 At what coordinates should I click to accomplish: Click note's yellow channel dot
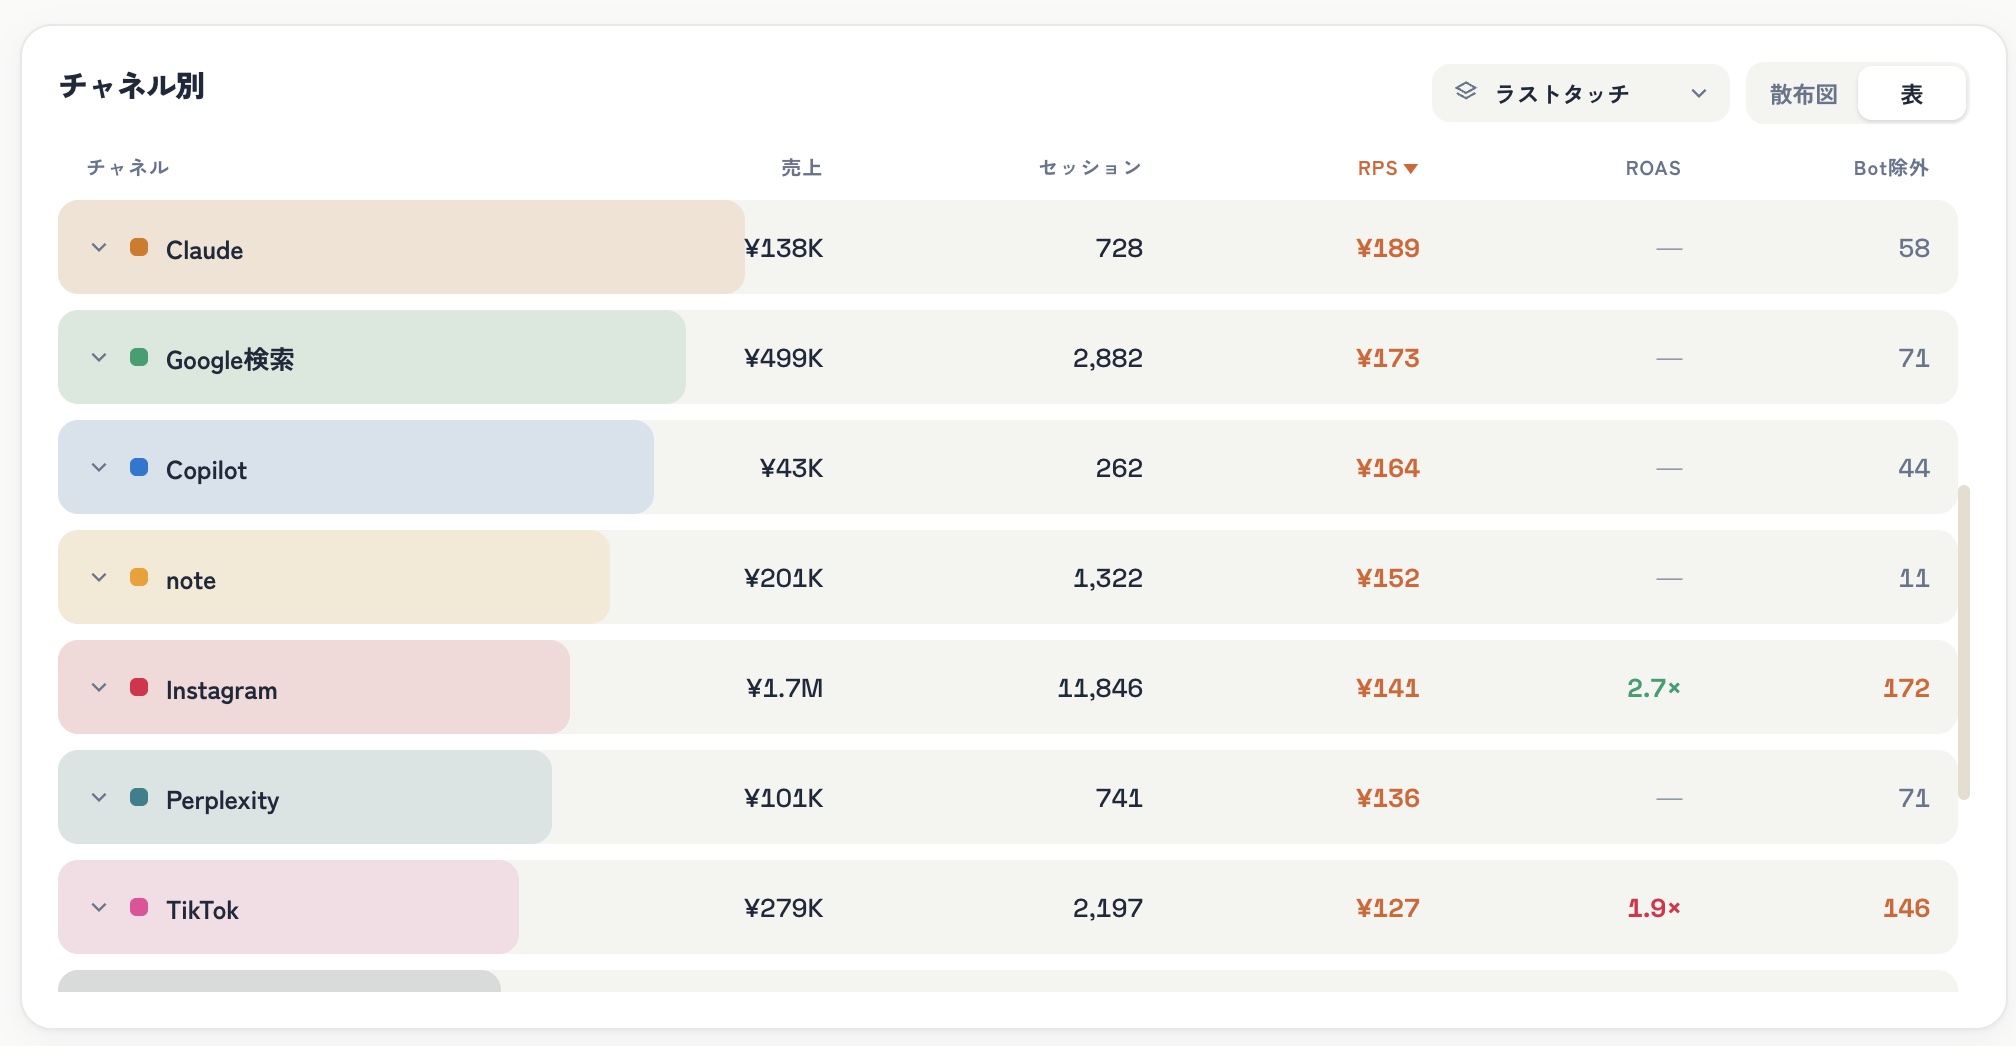pos(139,577)
